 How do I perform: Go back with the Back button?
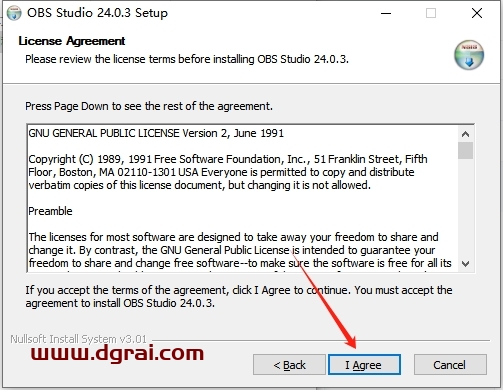tap(289, 365)
